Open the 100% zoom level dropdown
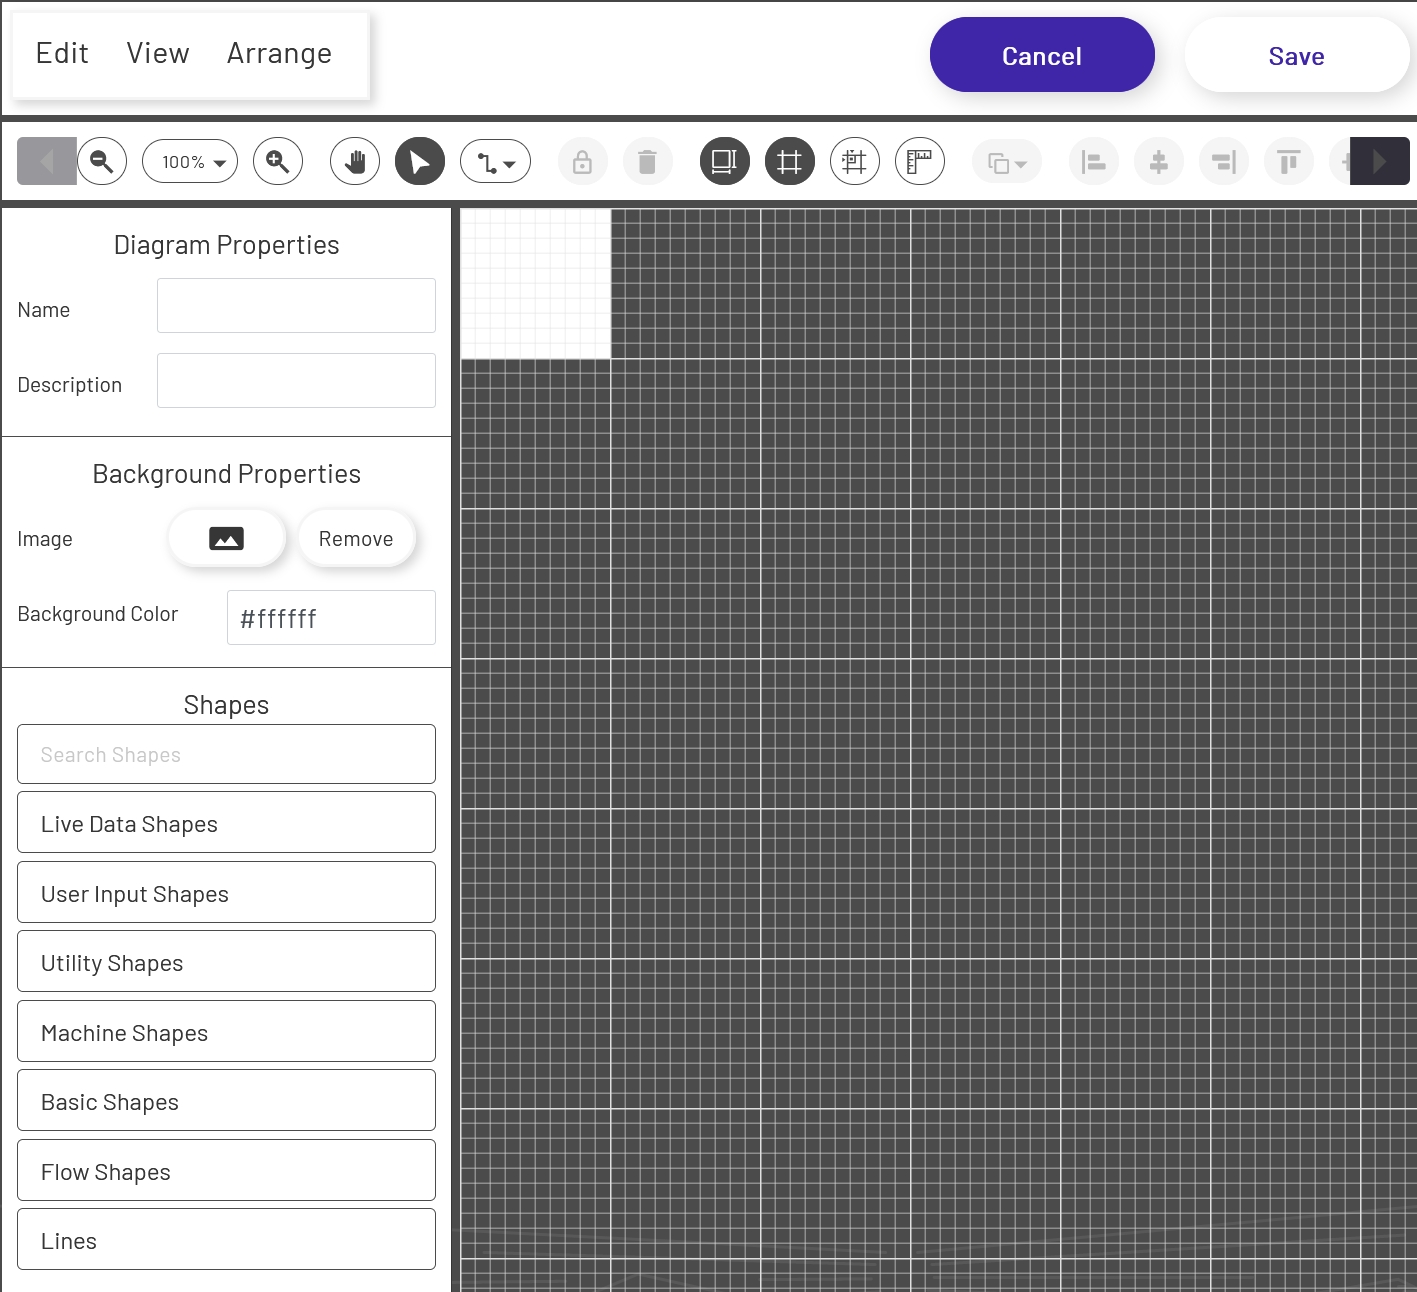Screen dimensions: 1417x1292 190,161
